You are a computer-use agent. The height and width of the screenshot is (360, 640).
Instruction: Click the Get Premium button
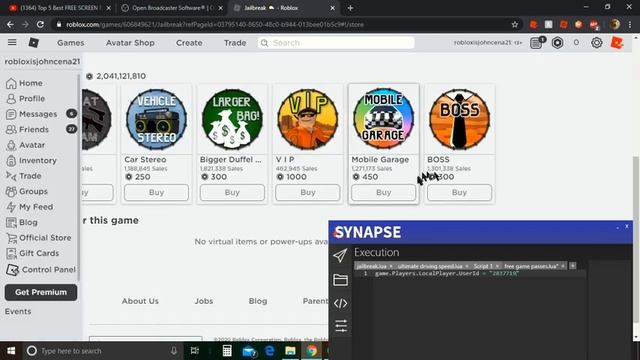41,292
